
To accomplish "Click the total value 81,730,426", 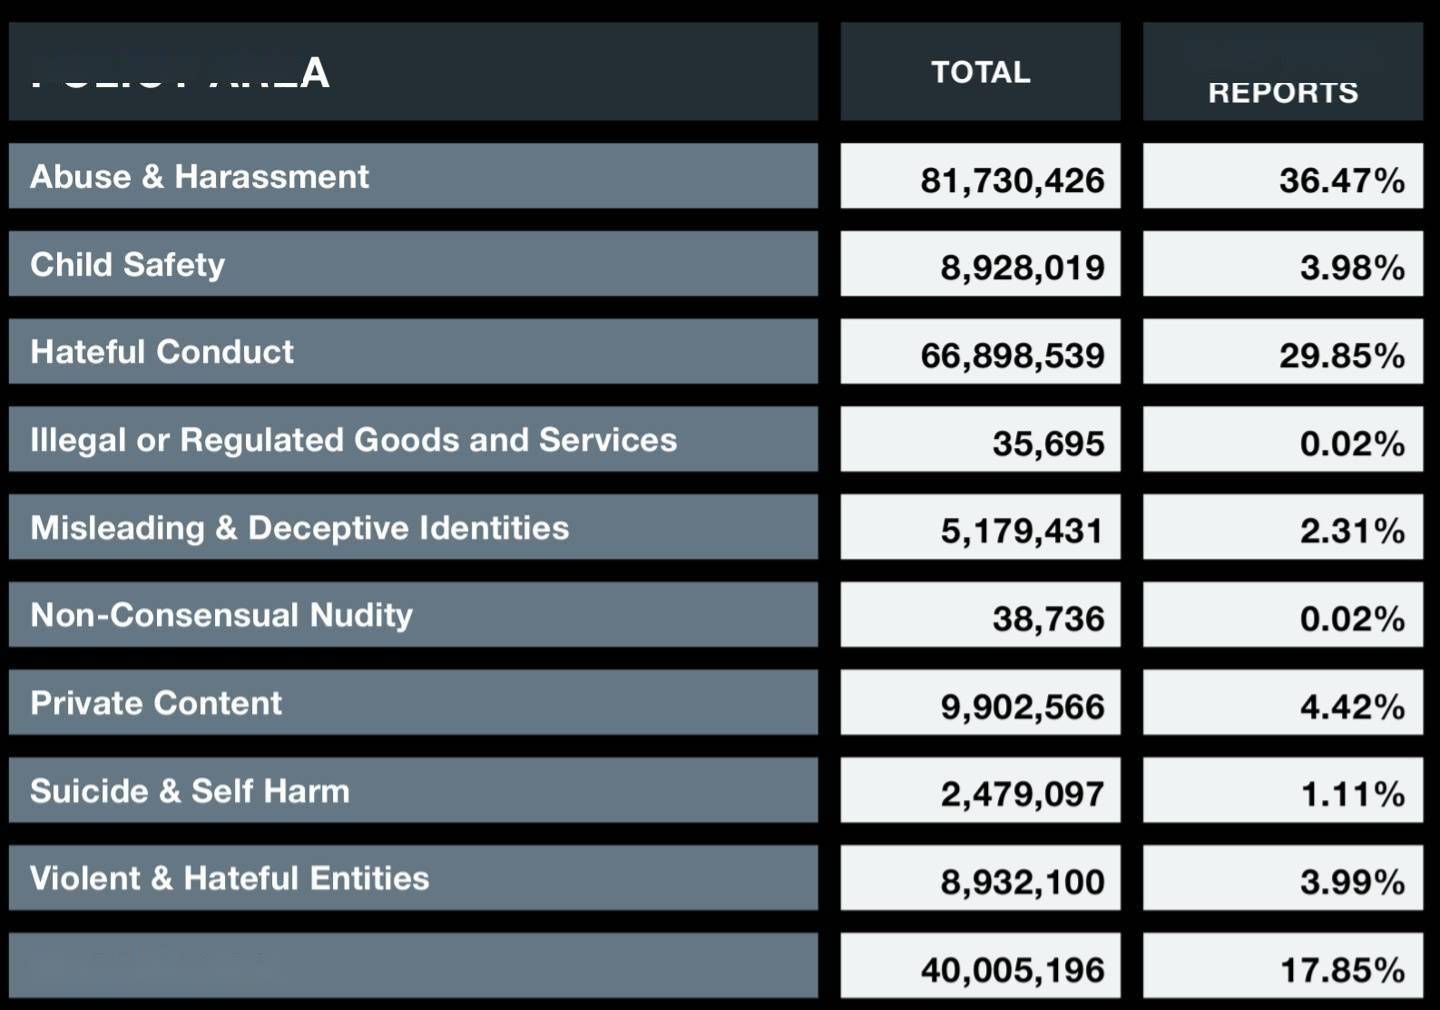I will 1012,180.
